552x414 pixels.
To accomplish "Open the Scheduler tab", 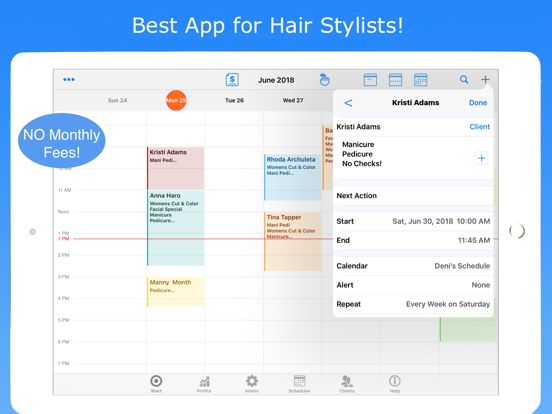I will coord(300,384).
